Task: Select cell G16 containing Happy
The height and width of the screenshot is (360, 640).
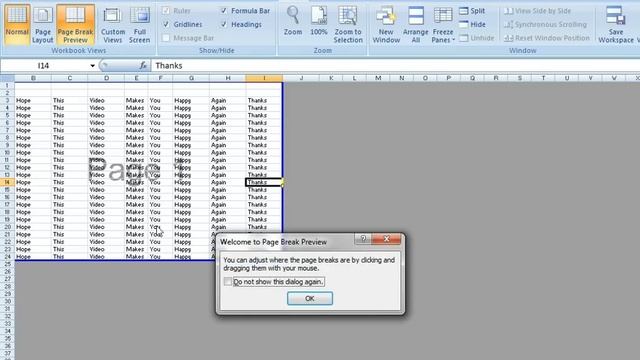Action: (191, 197)
